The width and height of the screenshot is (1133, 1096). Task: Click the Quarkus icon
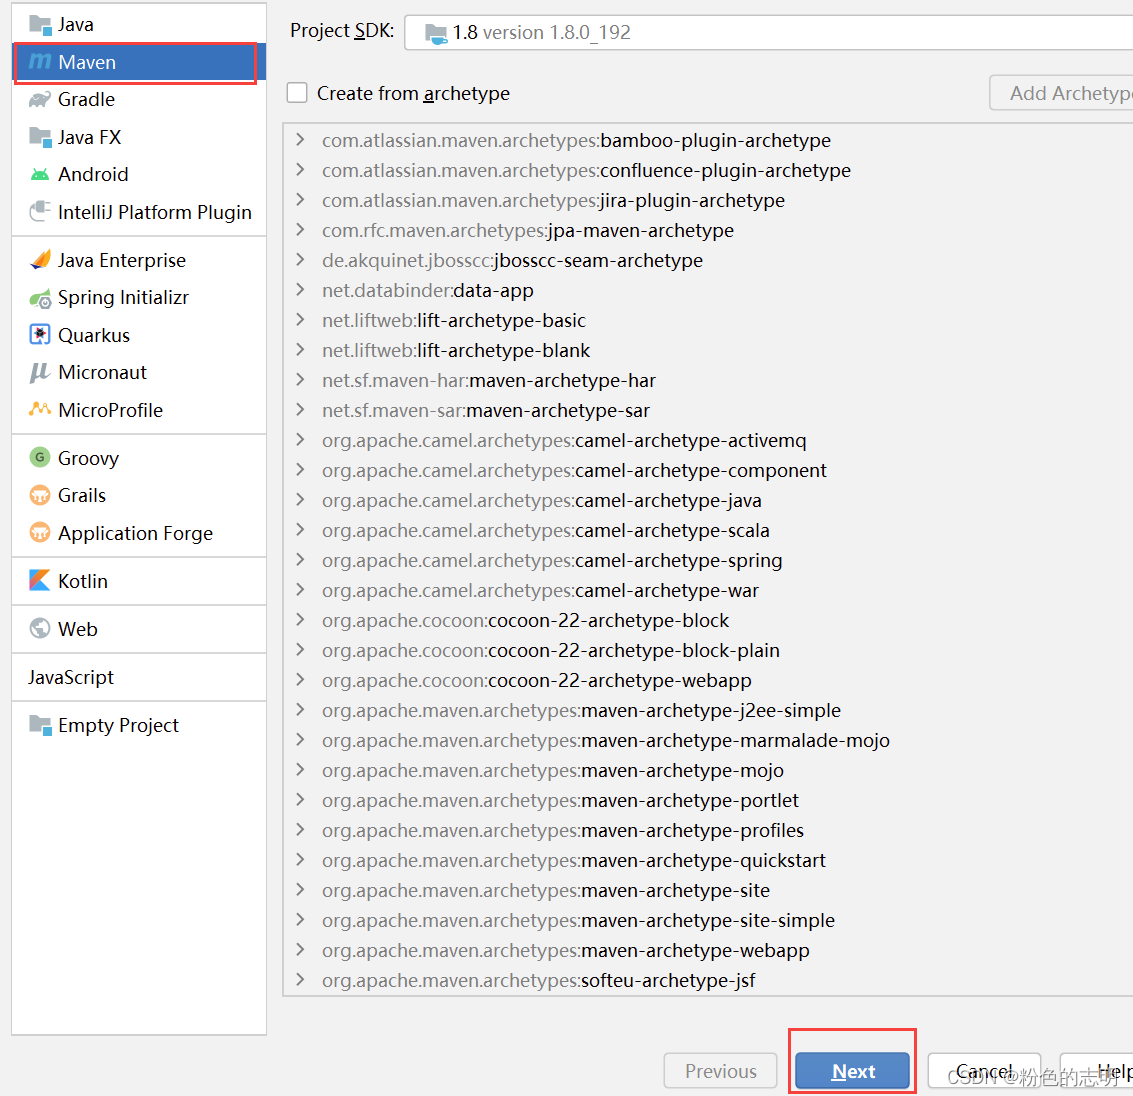[40, 335]
